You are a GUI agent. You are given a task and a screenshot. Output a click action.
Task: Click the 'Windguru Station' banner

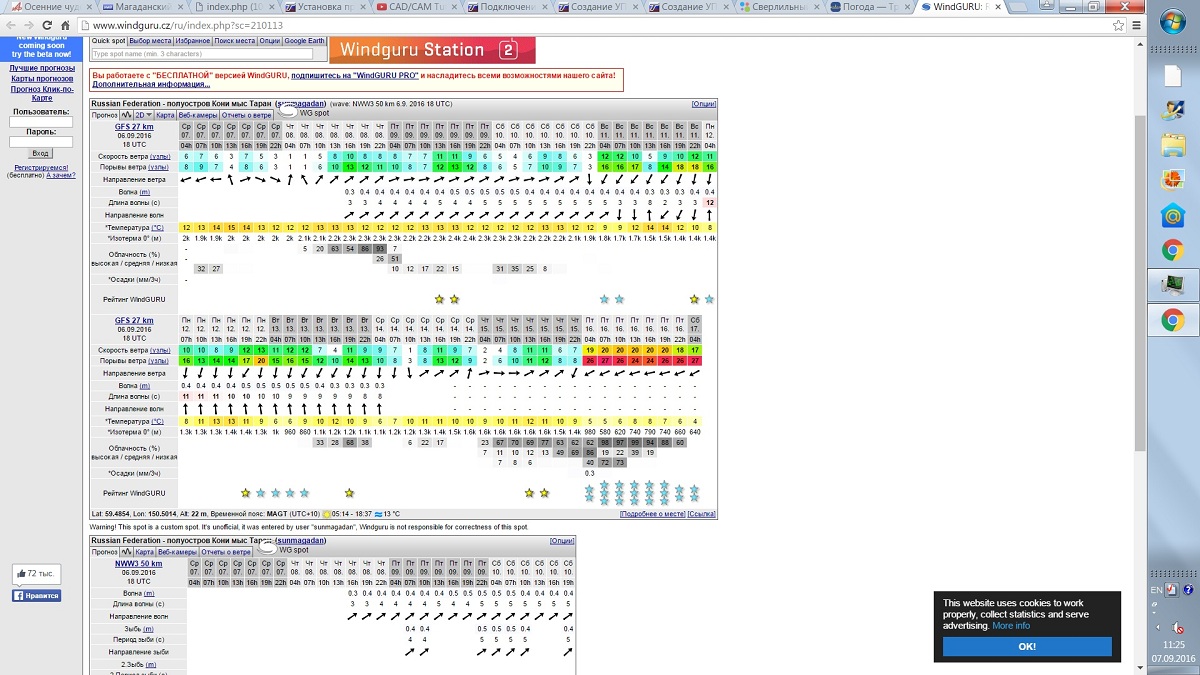coord(432,50)
